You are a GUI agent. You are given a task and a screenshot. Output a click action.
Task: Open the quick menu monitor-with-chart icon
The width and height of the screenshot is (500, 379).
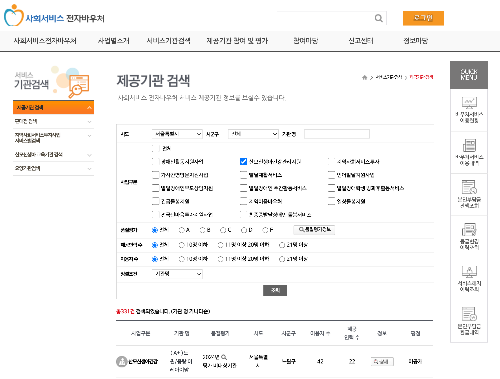click(469, 103)
